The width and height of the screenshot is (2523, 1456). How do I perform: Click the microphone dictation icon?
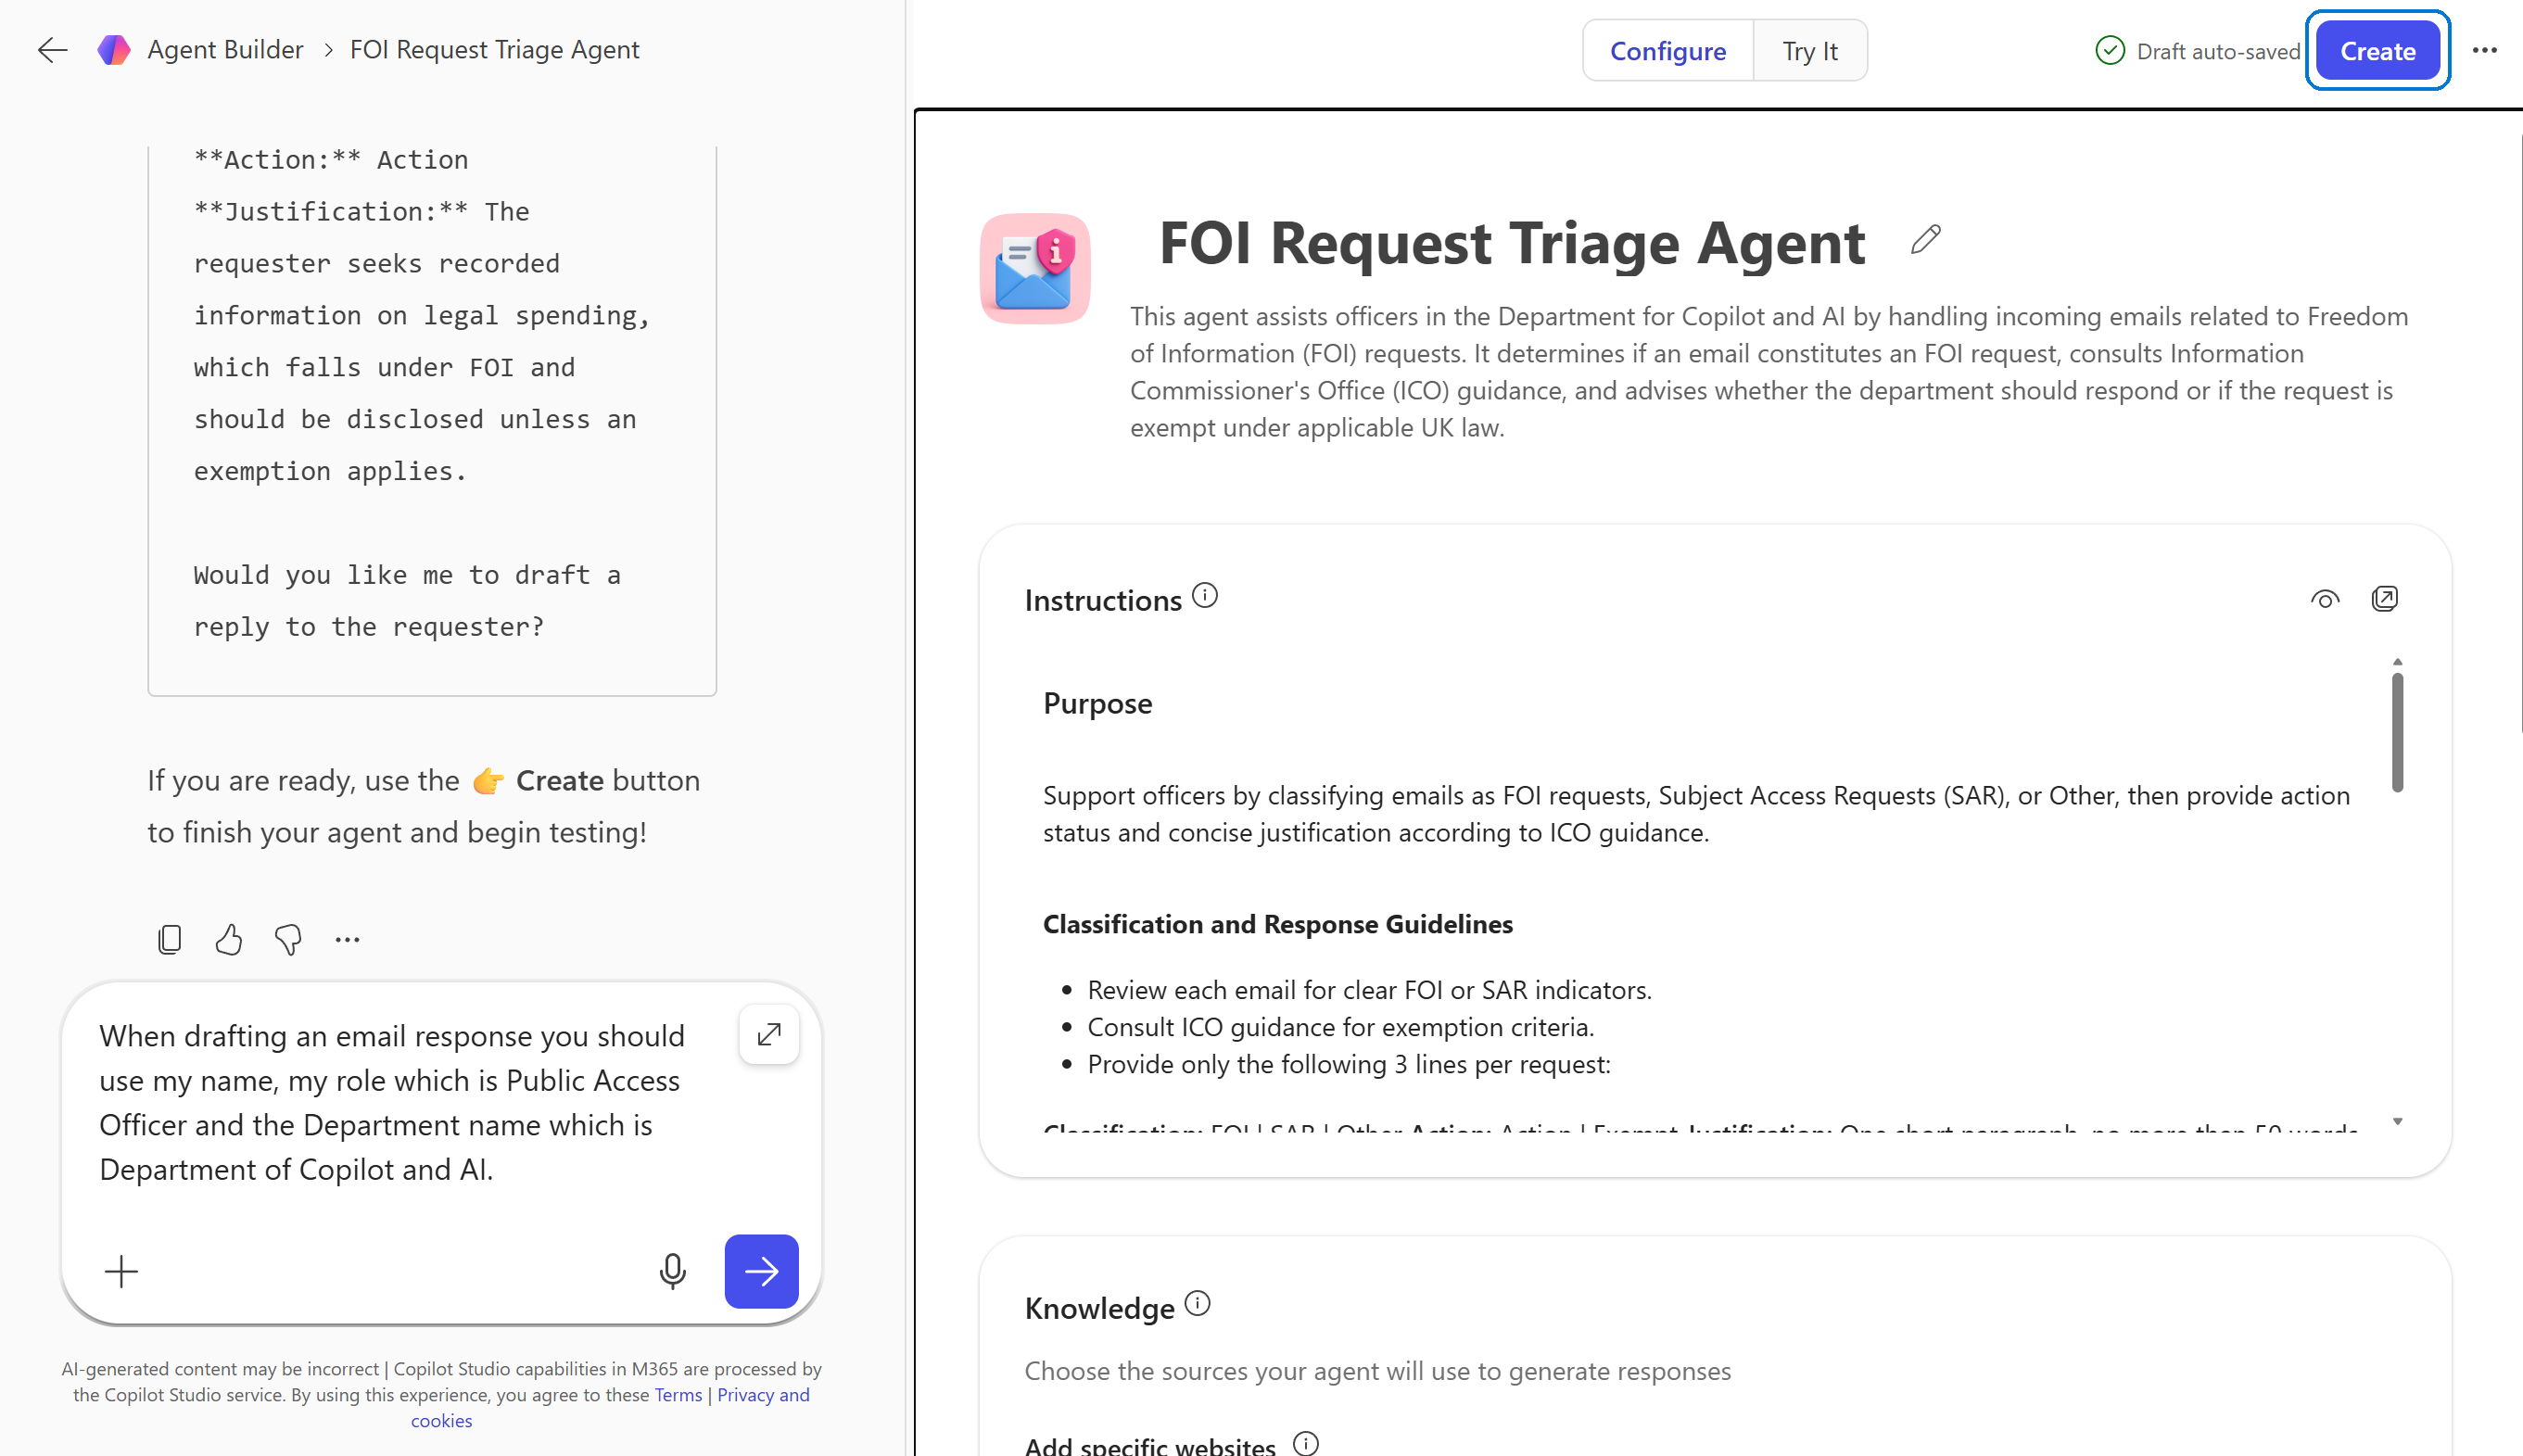[672, 1272]
